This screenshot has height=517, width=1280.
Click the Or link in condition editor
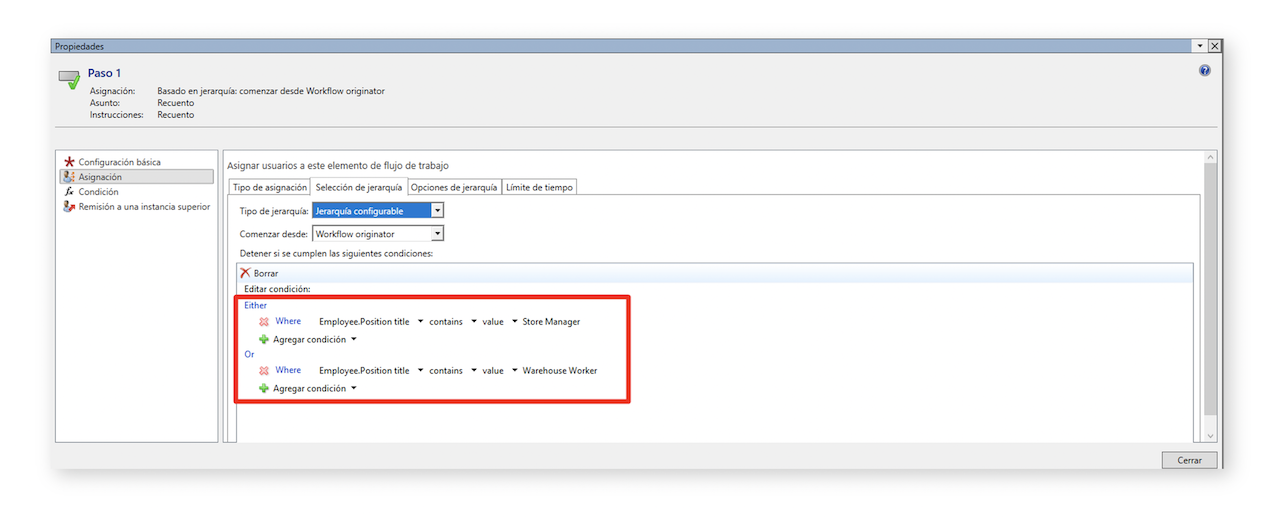tap(250, 354)
